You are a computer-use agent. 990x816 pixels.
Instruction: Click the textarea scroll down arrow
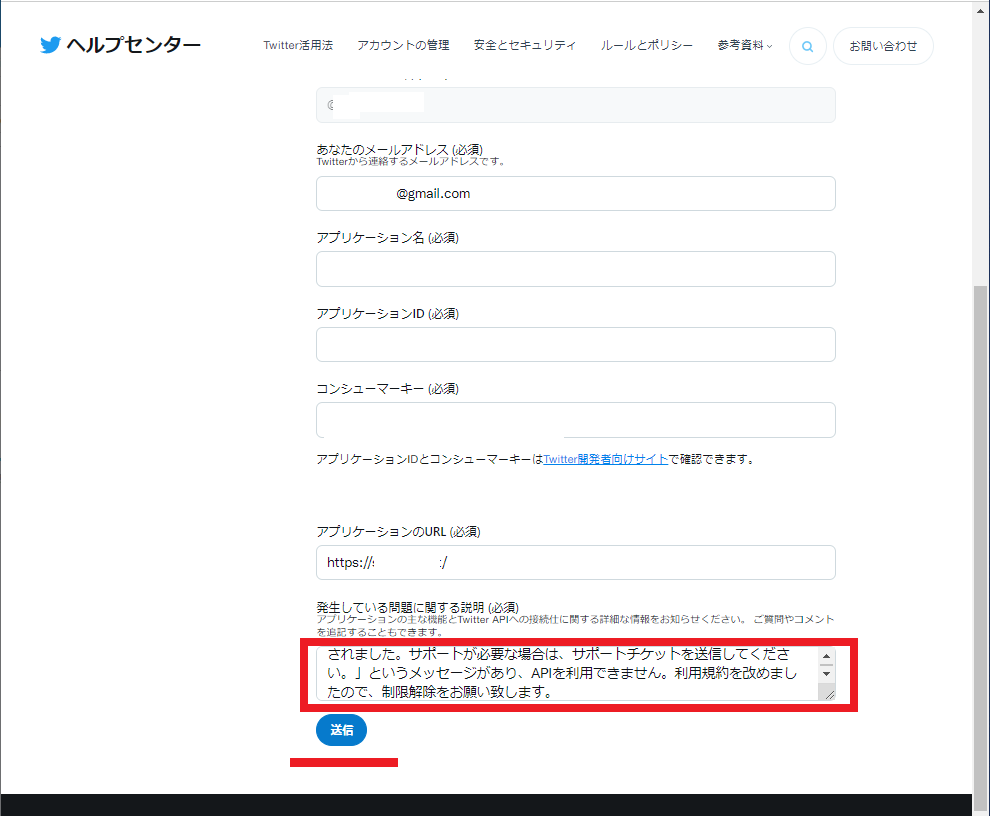pos(826,674)
